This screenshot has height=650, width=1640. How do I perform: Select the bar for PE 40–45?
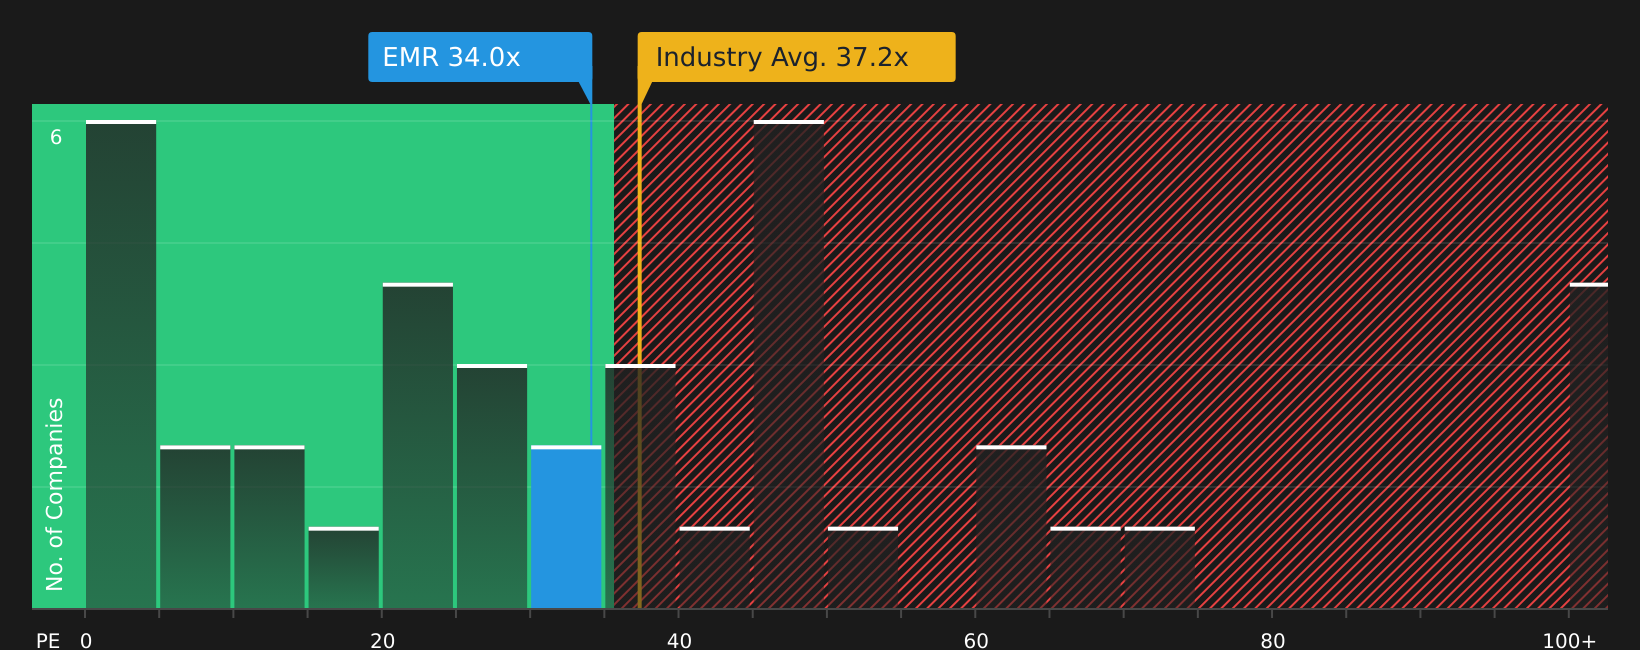pyautogui.click(x=714, y=568)
